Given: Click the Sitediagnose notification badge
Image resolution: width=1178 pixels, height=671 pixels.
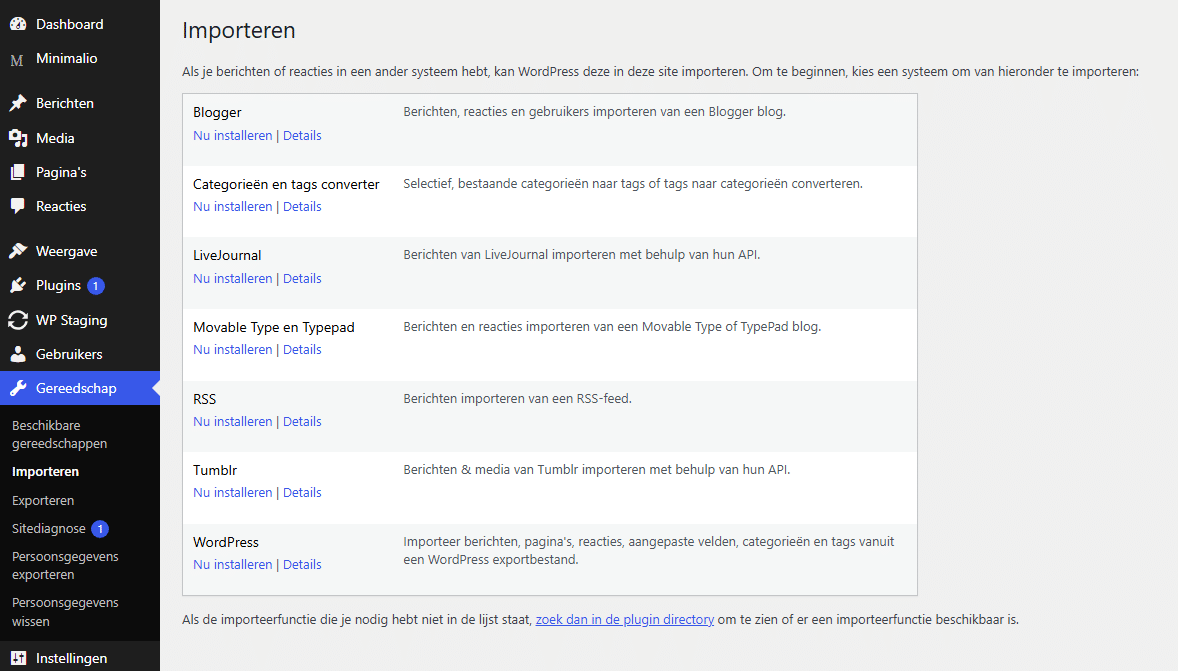Looking at the screenshot, I should [x=100, y=529].
